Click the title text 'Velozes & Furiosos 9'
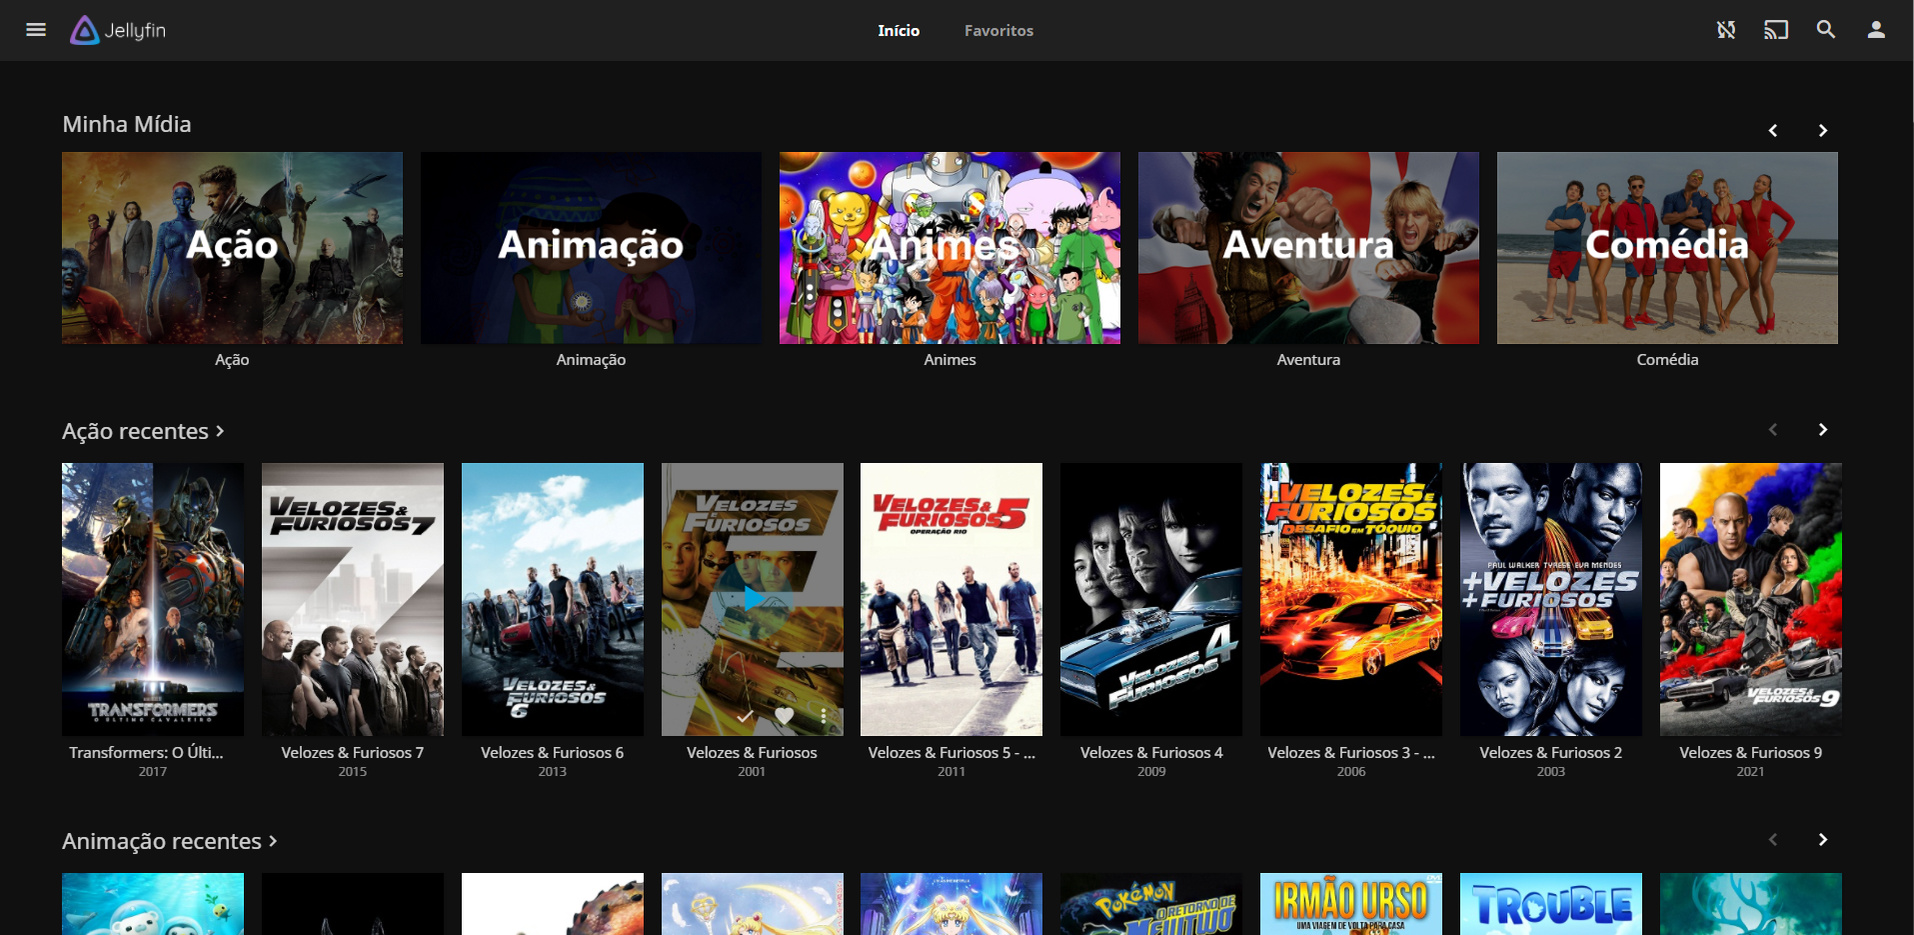The image size is (1914, 935). coord(1751,752)
